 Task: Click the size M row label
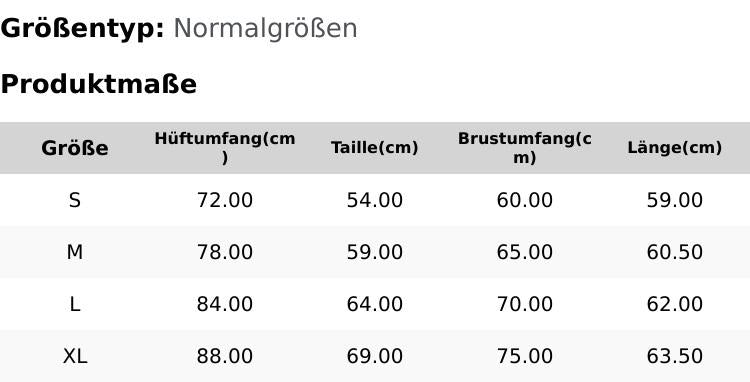click(x=75, y=252)
